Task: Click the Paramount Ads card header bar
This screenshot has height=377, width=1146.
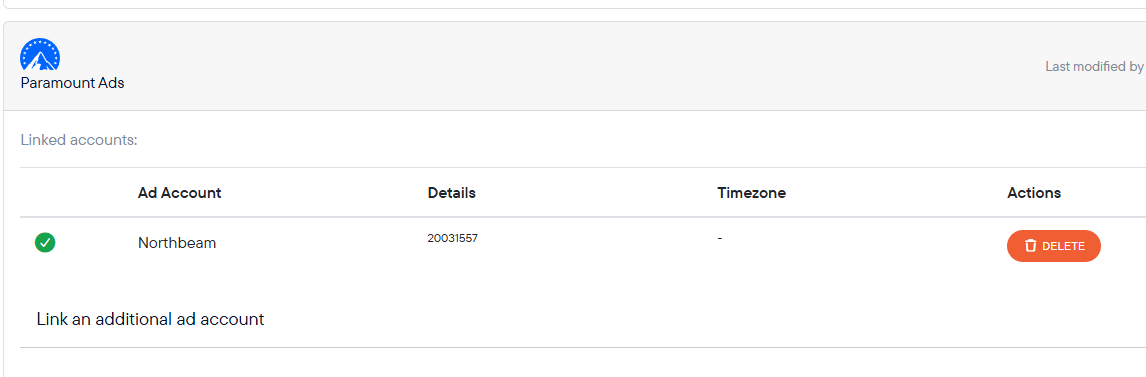Action: [574, 66]
